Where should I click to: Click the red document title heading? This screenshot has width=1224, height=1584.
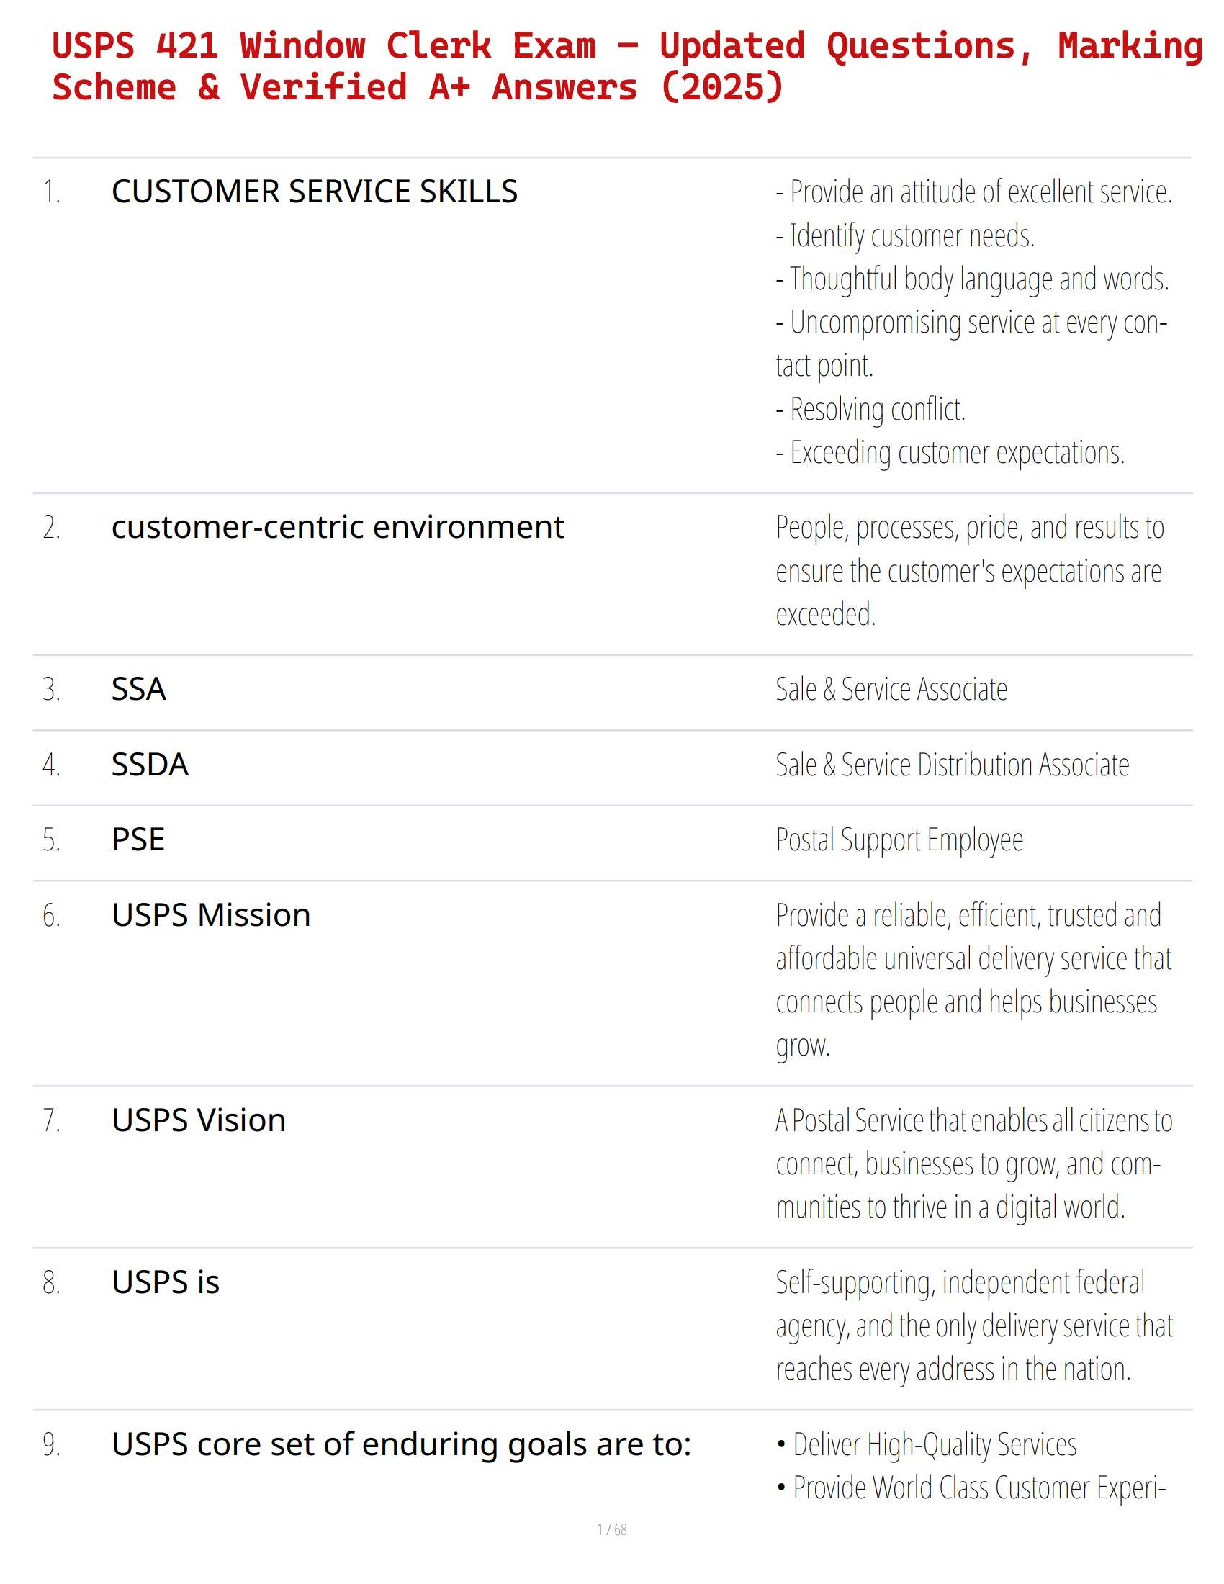coord(627,66)
